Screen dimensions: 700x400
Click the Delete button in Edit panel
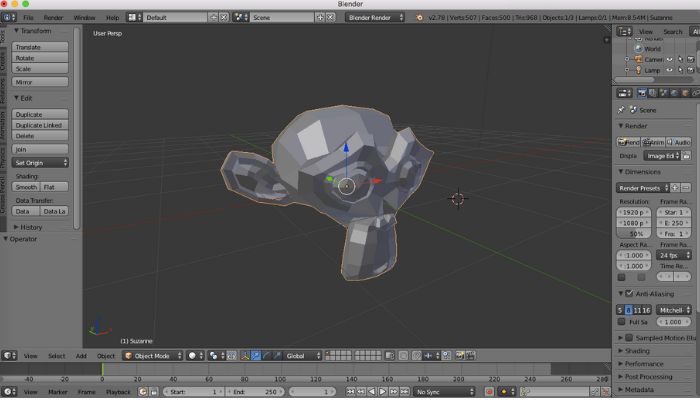coord(40,136)
